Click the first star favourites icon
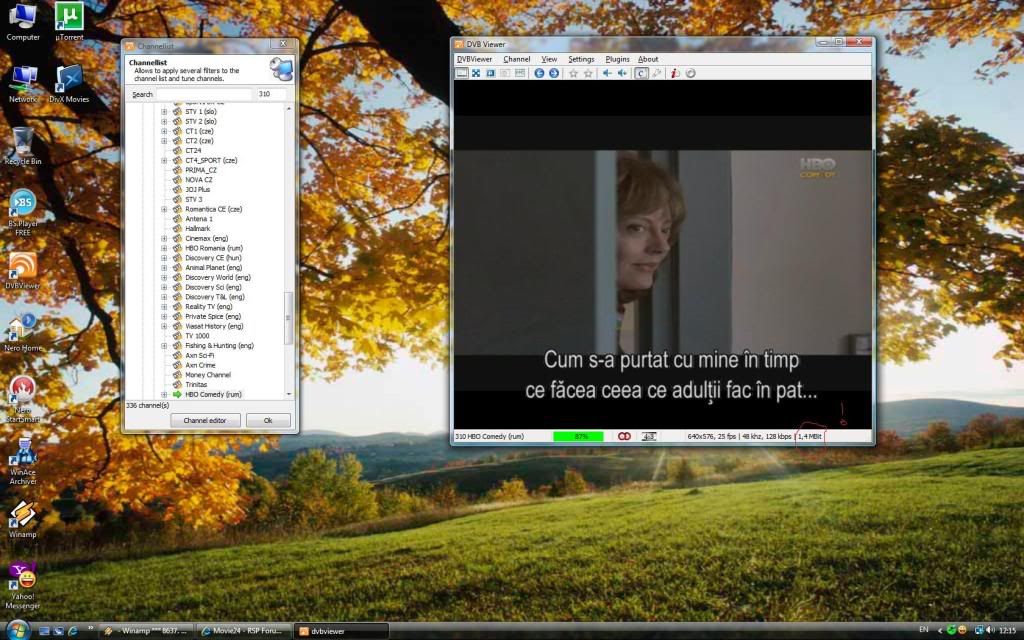 573,73
